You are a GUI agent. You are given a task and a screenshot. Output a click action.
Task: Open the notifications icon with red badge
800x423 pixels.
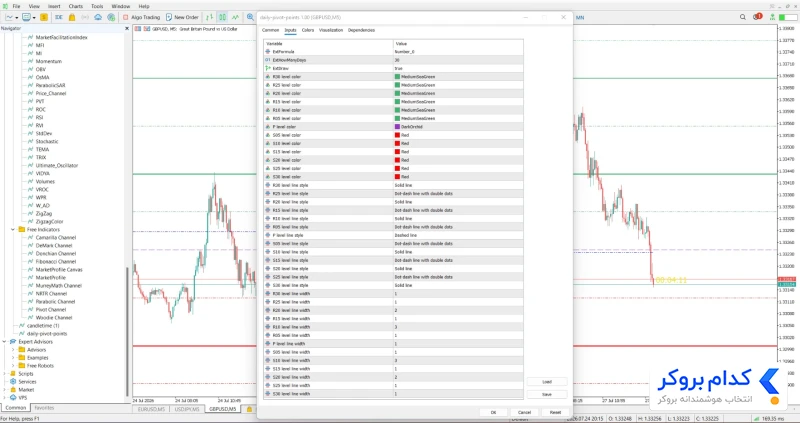(x=757, y=17)
